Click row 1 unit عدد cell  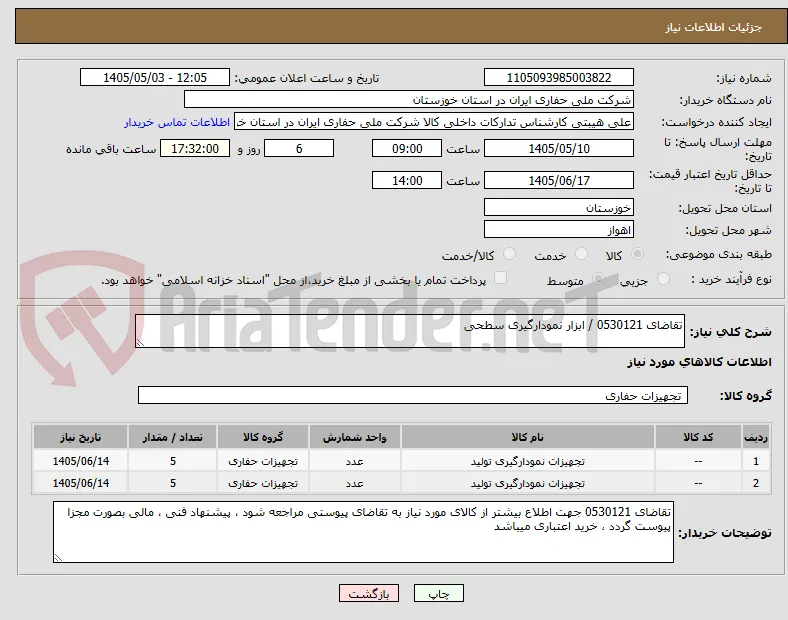coord(354,461)
